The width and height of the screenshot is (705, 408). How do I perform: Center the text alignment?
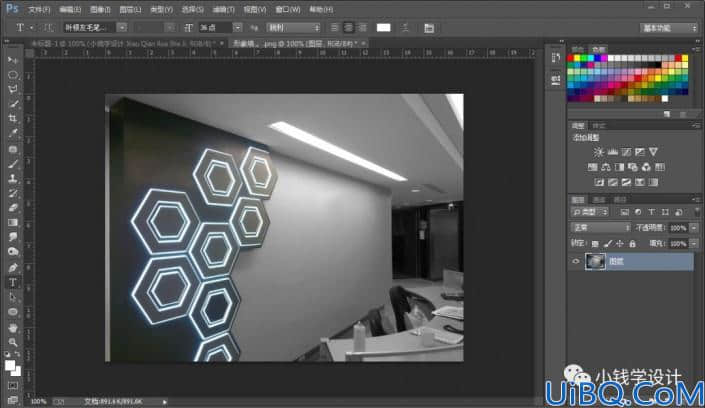coord(348,28)
